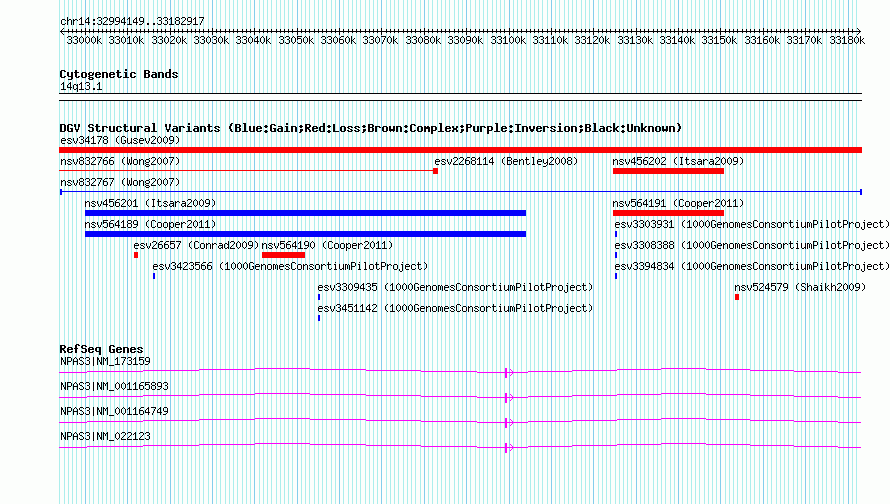
Task: Click the NPAS3|NM_173159 gene label
Action: [x=105, y=362]
